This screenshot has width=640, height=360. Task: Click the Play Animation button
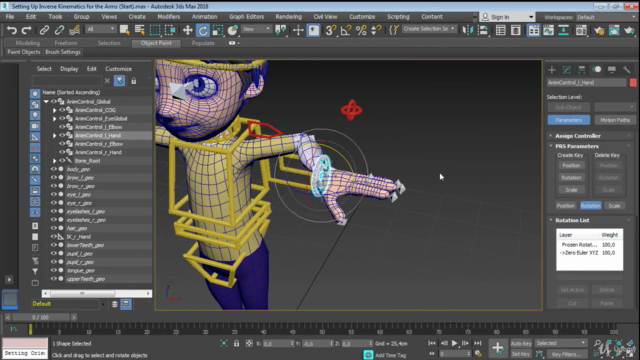coord(454,343)
